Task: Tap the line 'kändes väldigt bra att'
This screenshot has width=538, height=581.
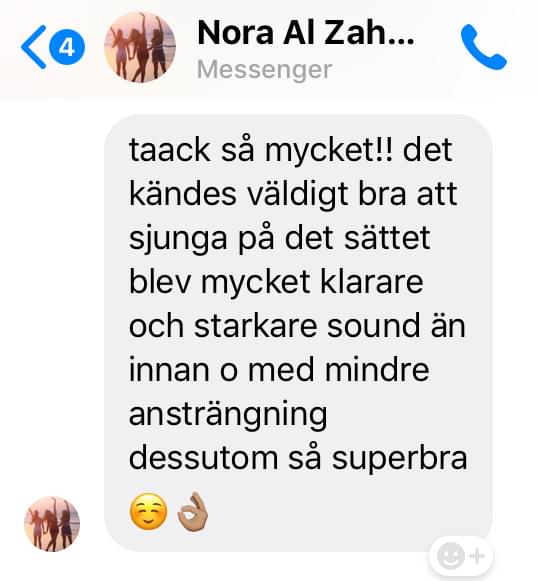Action: tap(293, 194)
